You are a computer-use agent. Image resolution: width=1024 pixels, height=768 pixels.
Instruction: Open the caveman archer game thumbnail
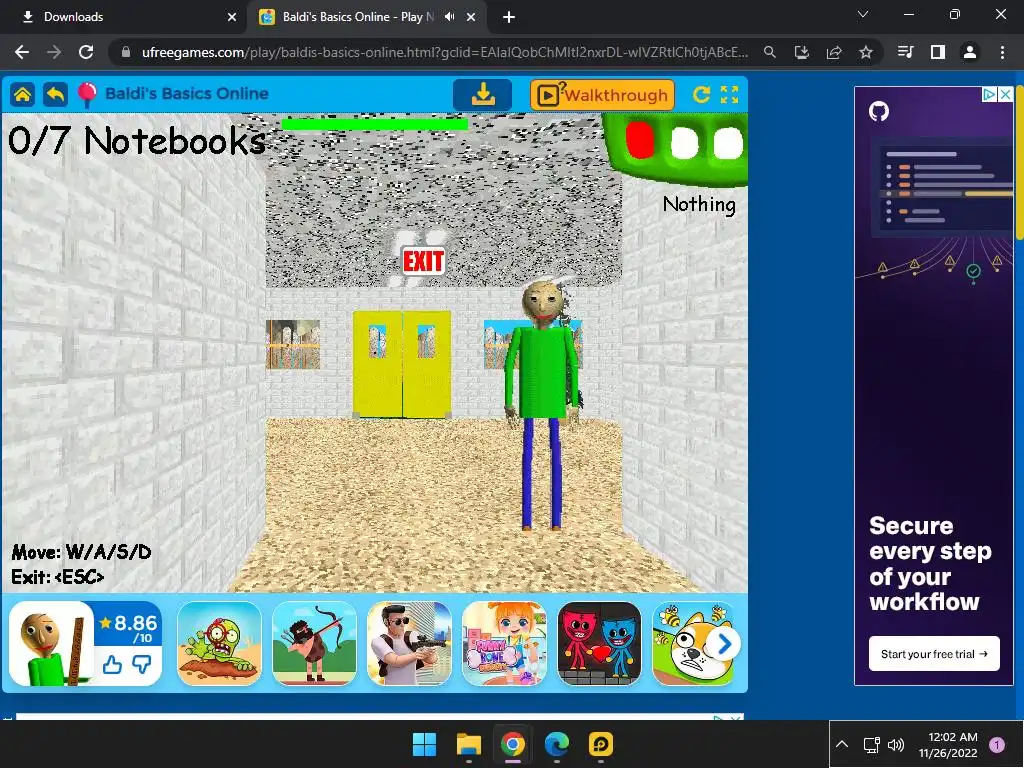[314, 644]
